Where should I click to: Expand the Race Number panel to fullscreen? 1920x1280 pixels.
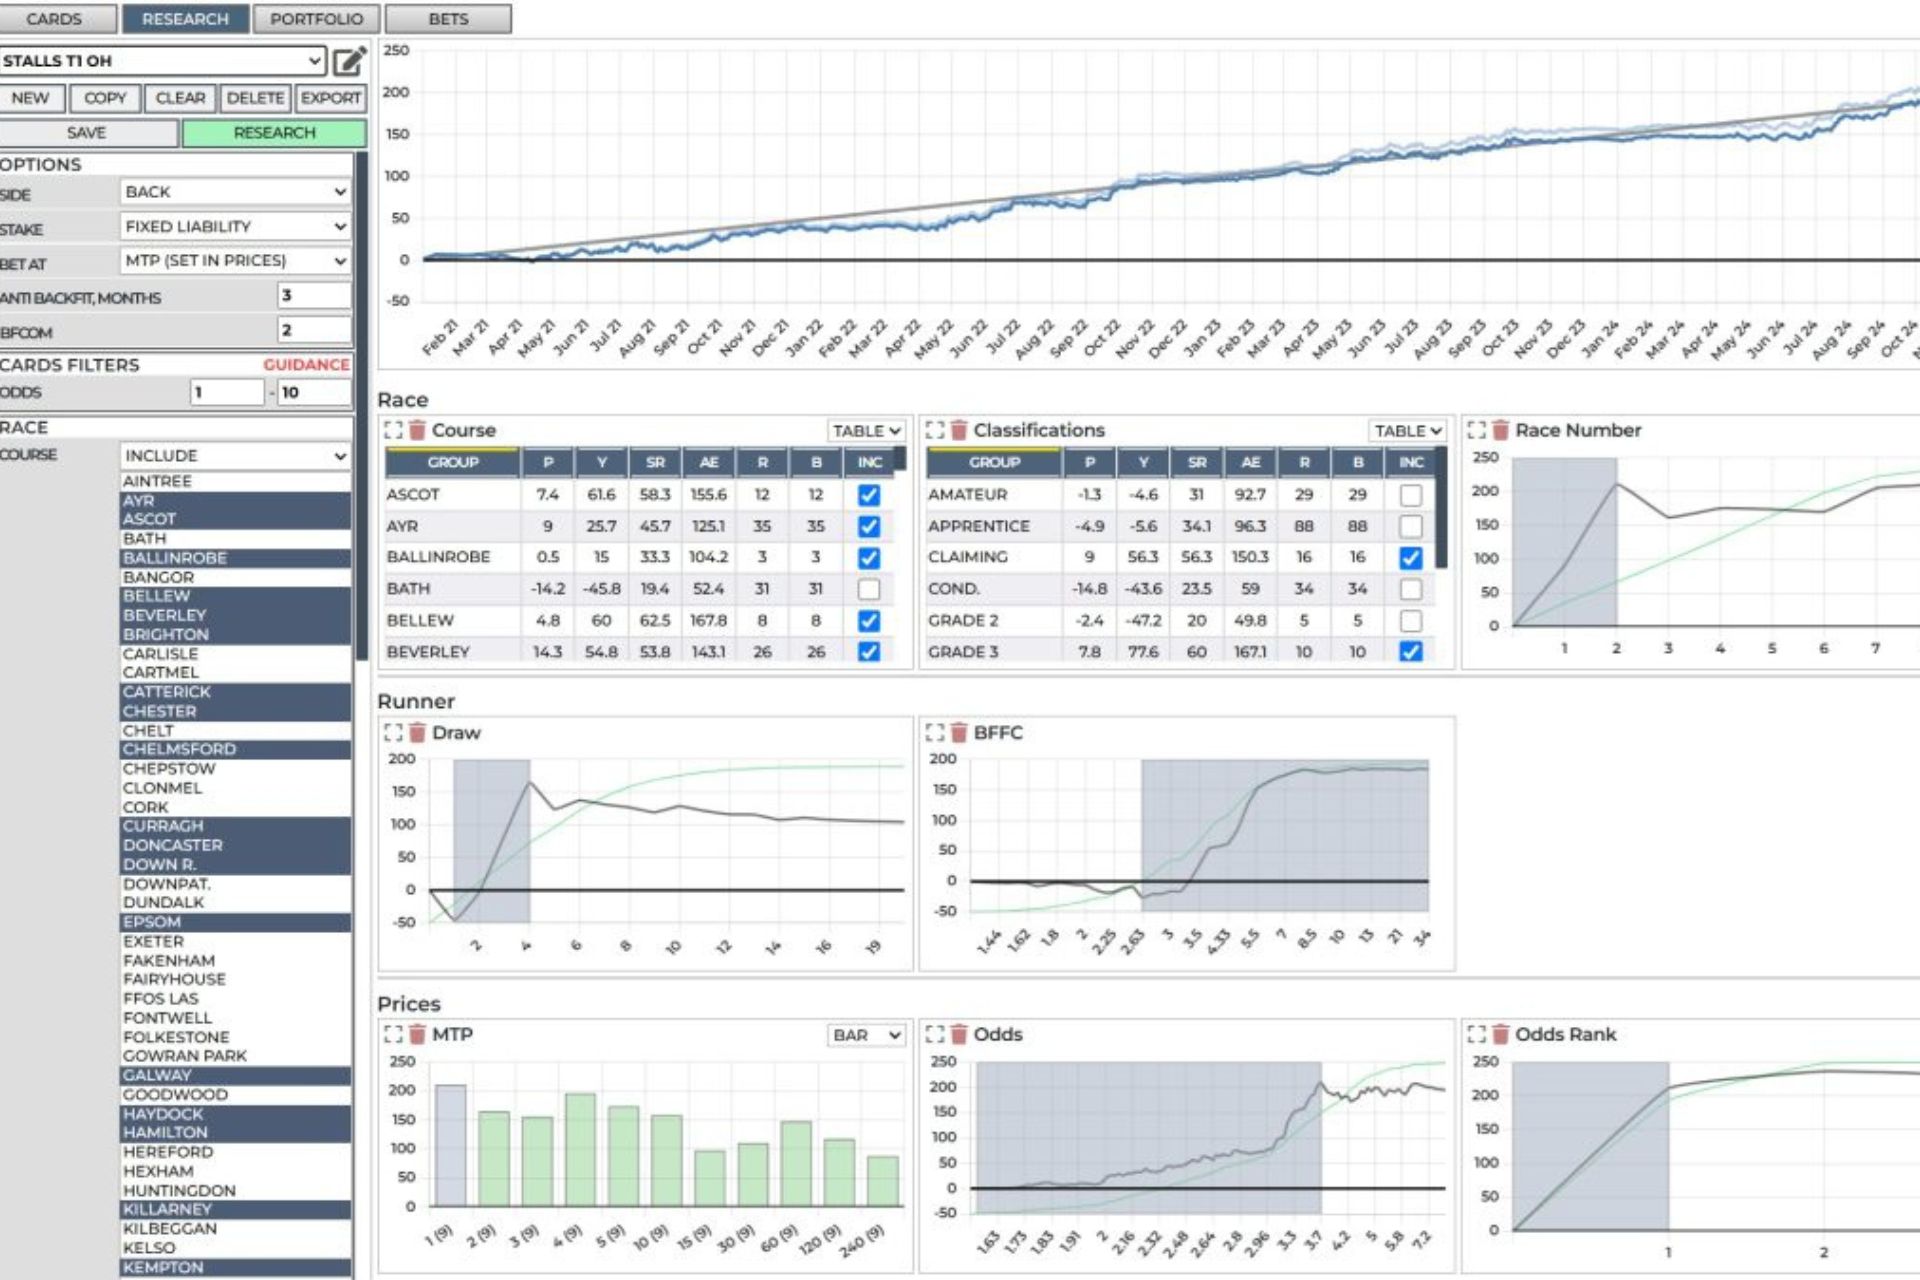pos(1475,430)
